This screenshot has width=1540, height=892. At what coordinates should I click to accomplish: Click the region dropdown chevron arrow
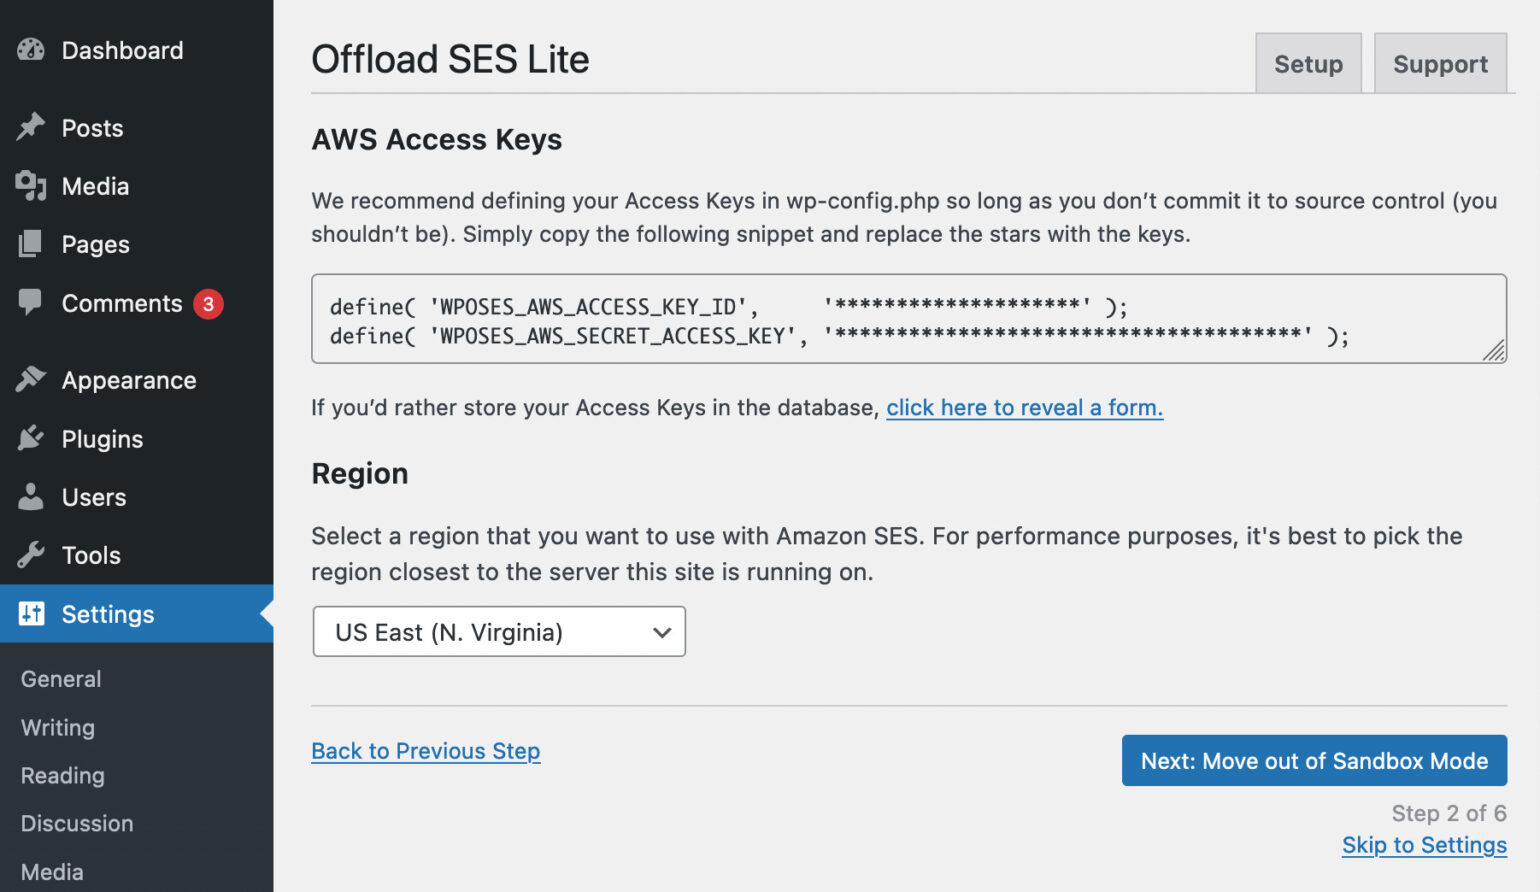(x=661, y=632)
